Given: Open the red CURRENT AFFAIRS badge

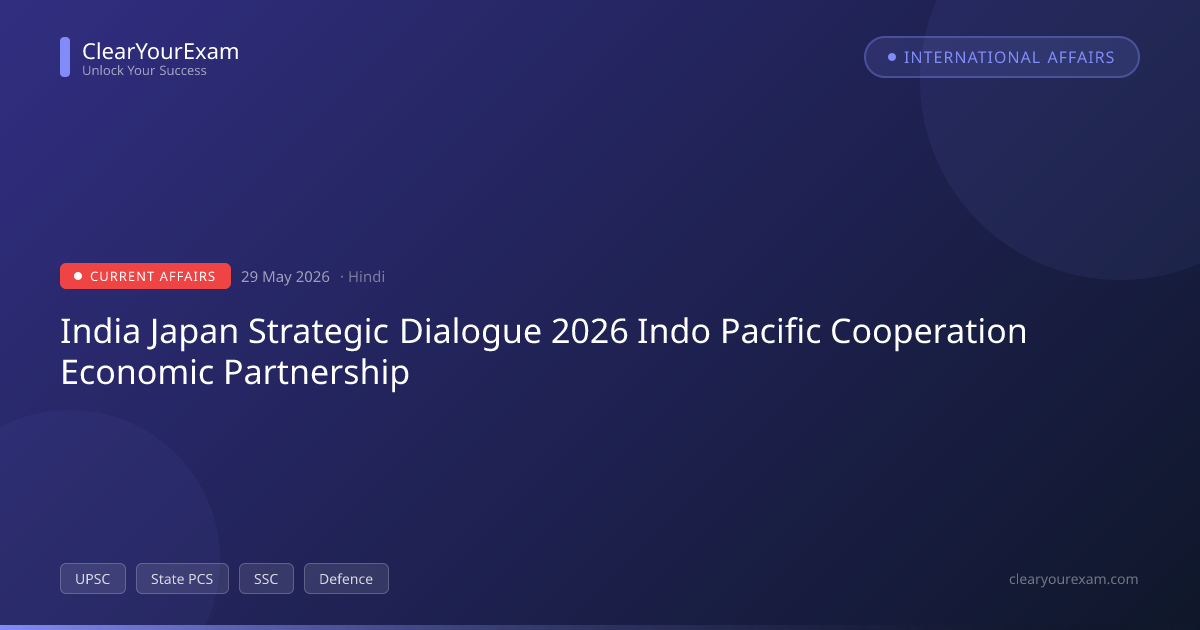Looking at the screenshot, I should [145, 276].
